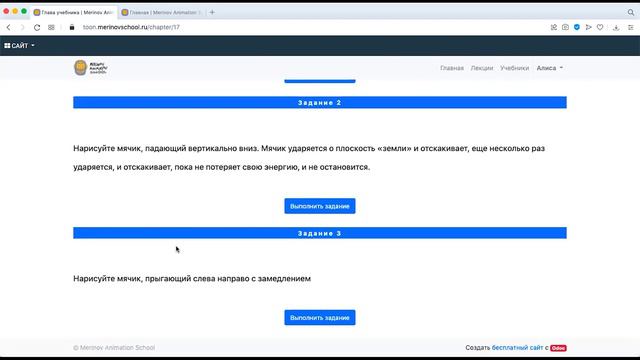Viewport: 640px width, 360px height.
Task: Add the page to bookmarks with the heart icon
Action: tap(600, 27)
